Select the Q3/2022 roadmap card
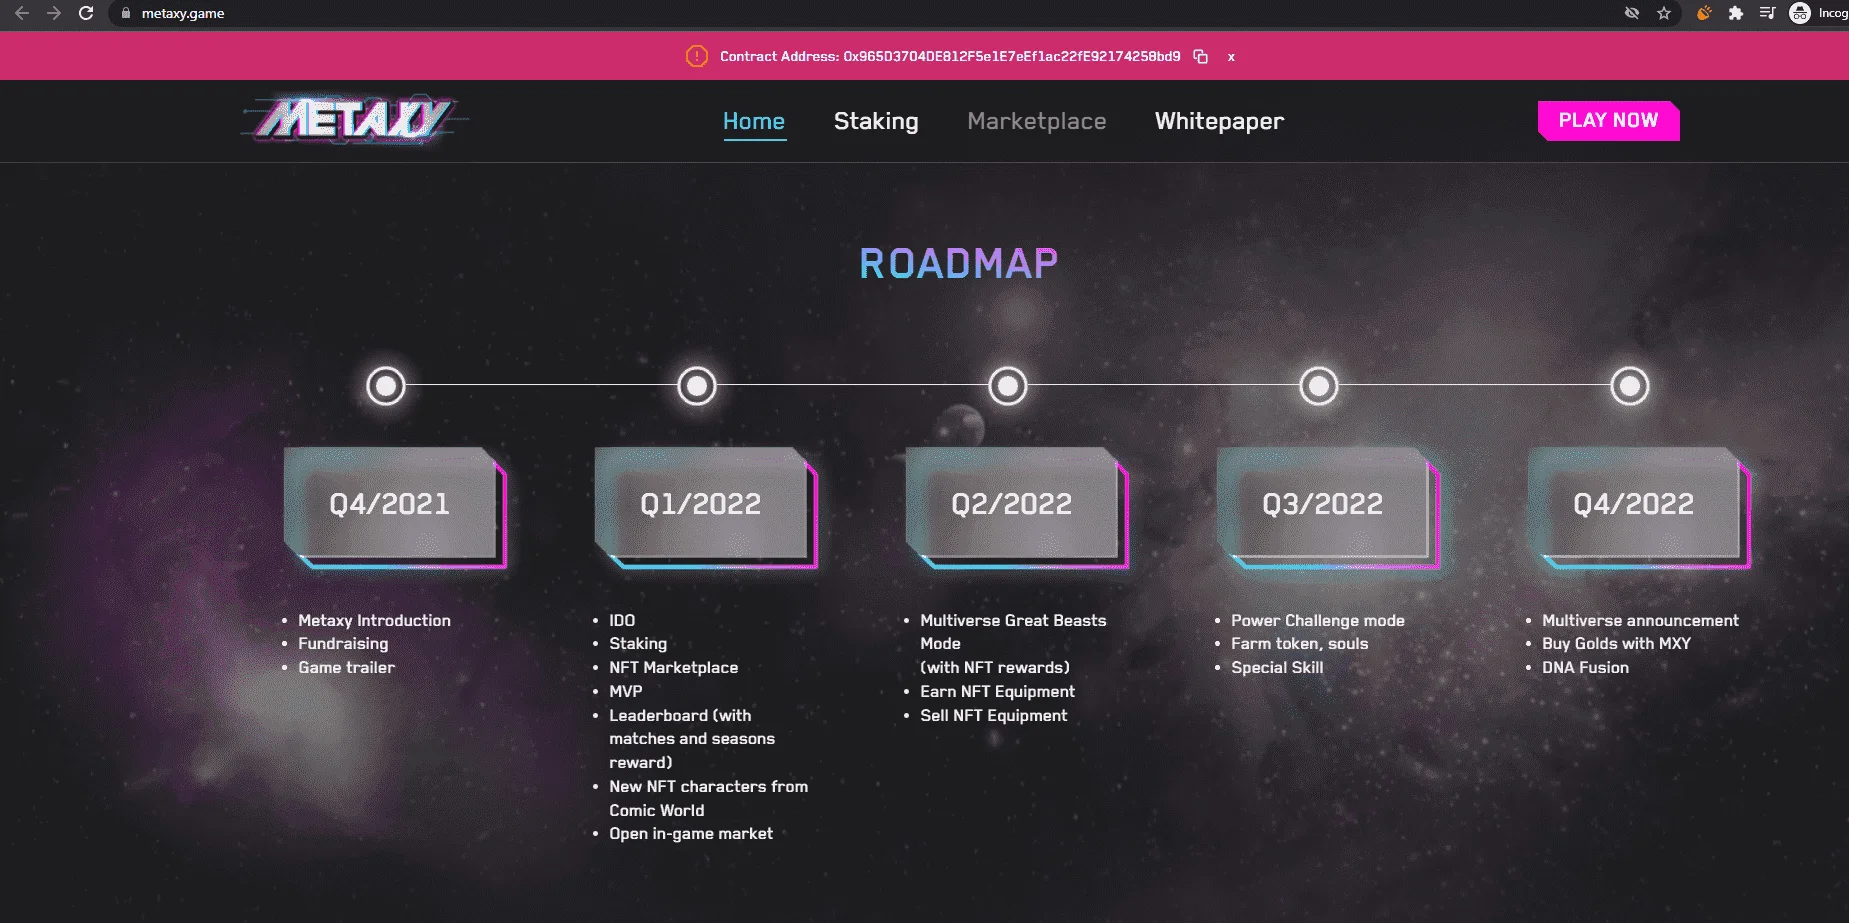The height and width of the screenshot is (923, 1849). pyautogui.click(x=1328, y=507)
